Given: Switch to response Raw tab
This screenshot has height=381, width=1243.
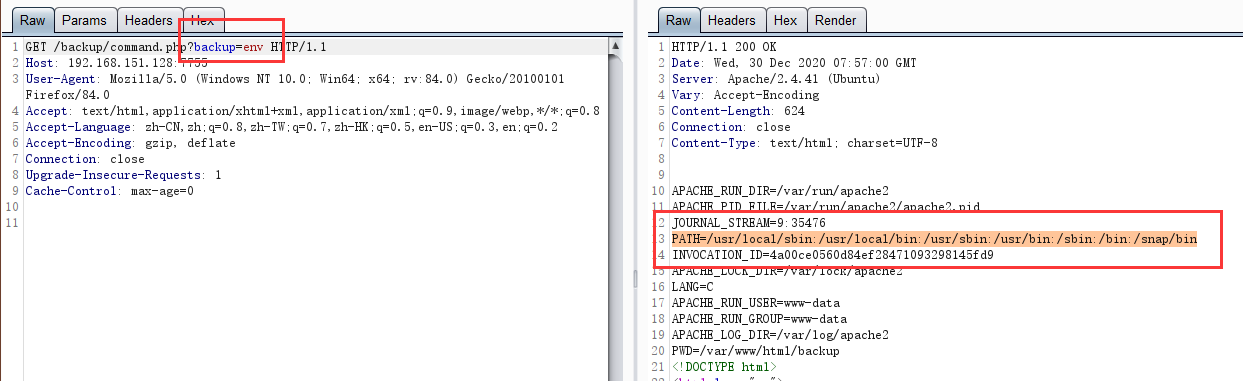Looking at the screenshot, I should [679, 20].
